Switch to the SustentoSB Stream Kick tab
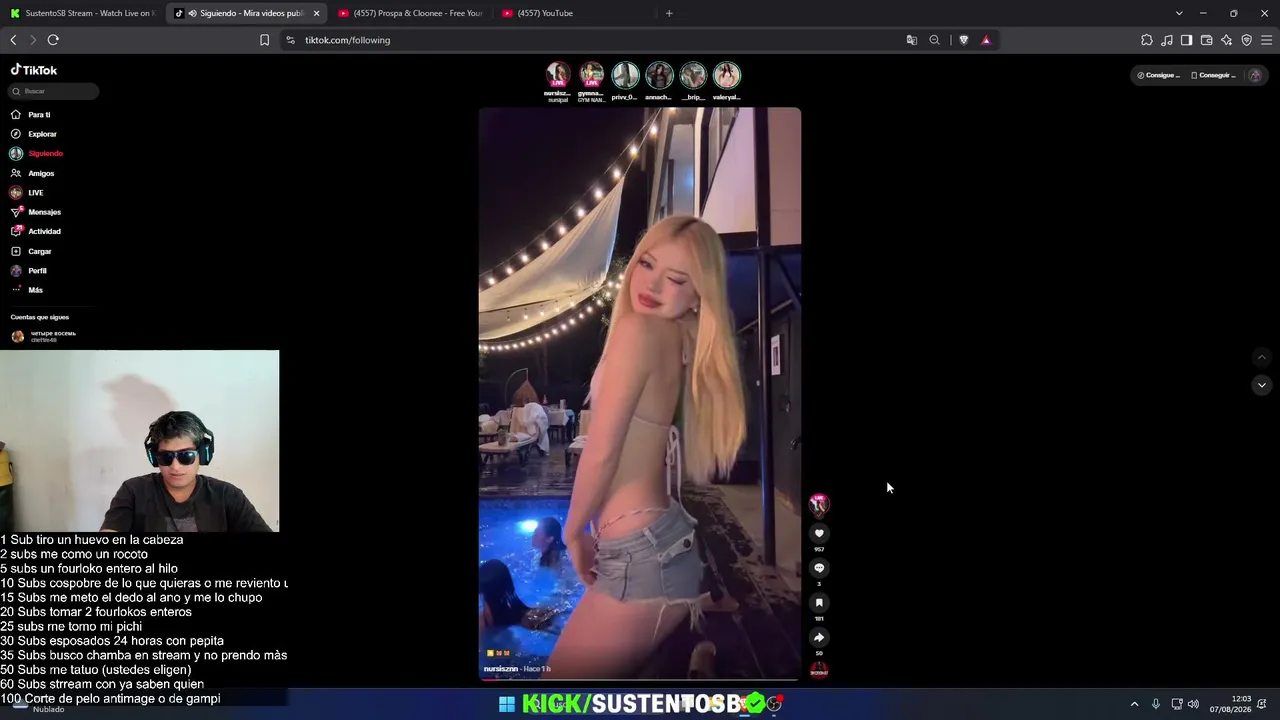This screenshot has height=720, width=1280. [x=82, y=13]
